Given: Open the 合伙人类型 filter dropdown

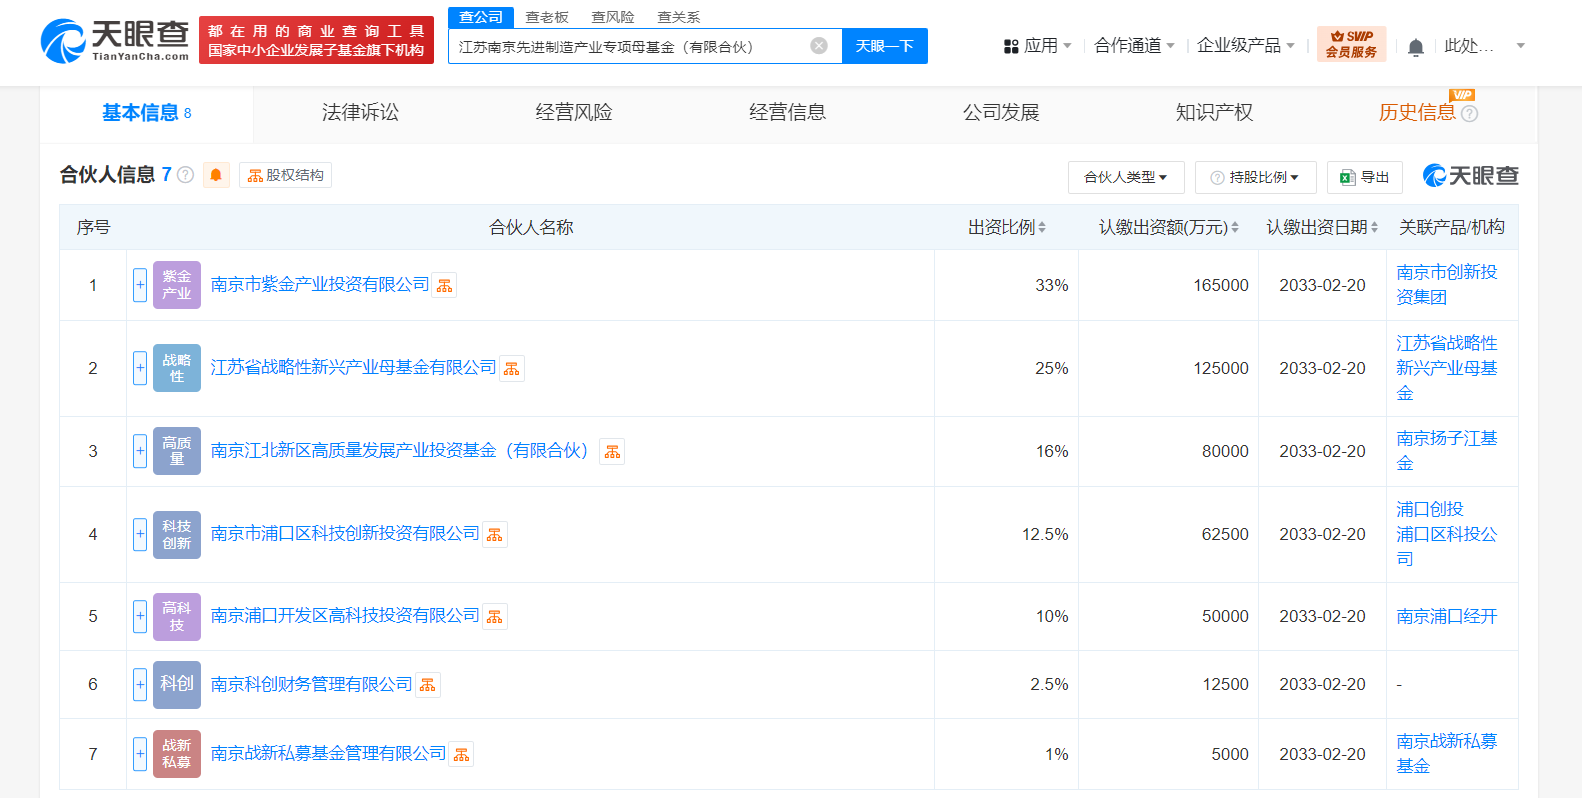Looking at the screenshot, I should 1126,177.
